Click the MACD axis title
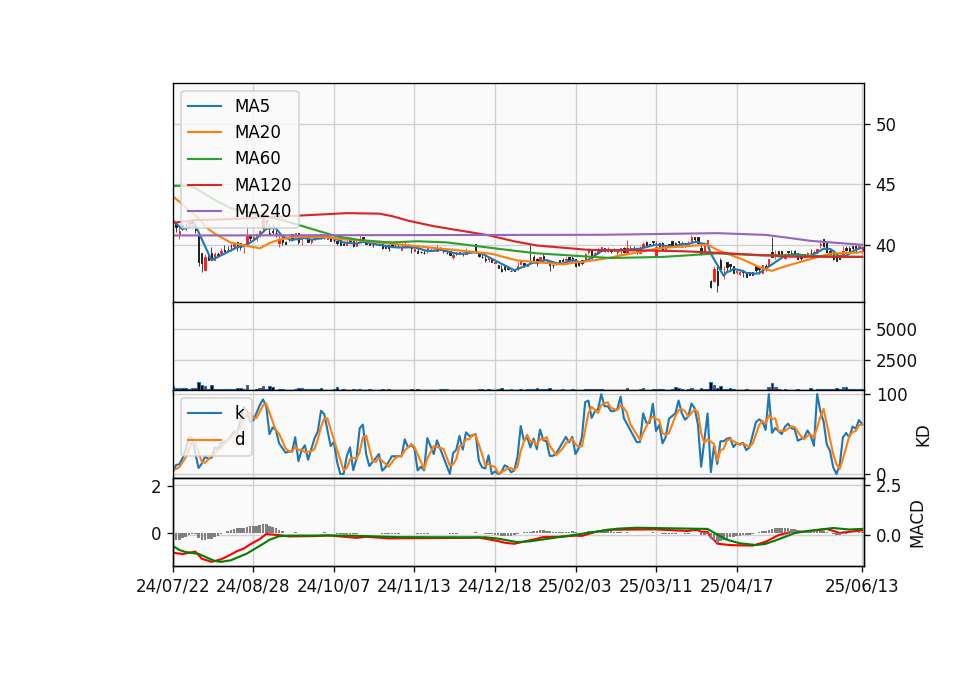960x690 pixels. pos(917,524)
